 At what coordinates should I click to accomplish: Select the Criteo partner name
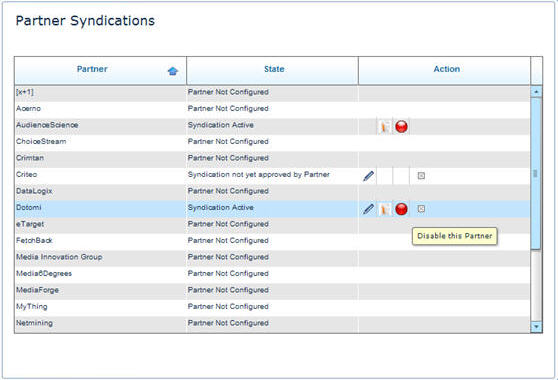26,174
